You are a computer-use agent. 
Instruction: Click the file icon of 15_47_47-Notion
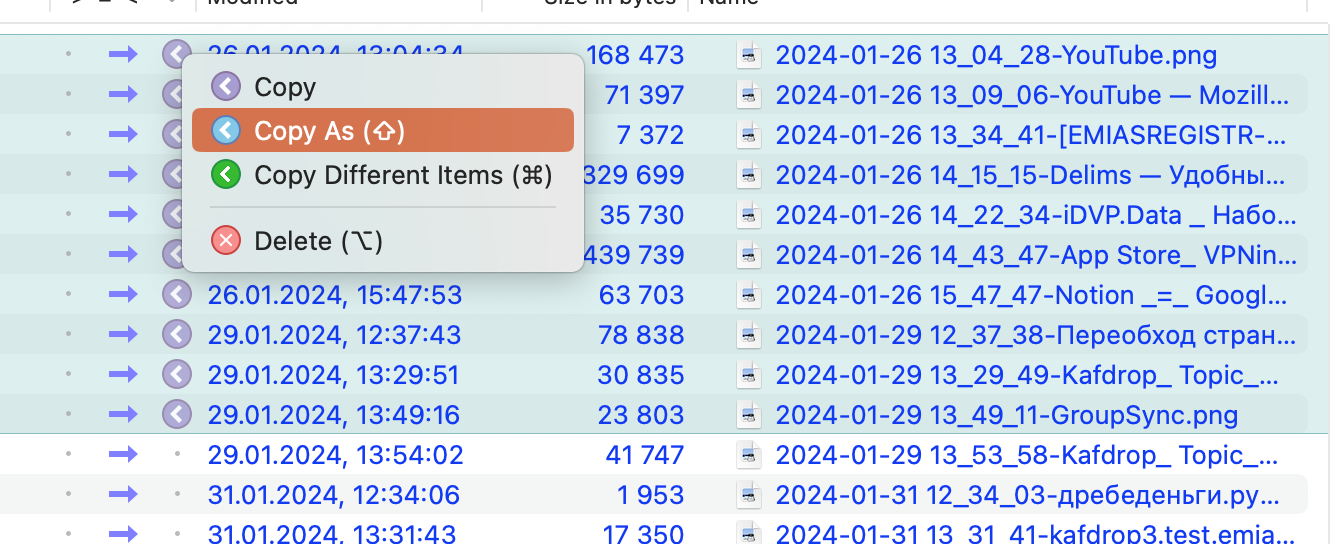point(749,295)
